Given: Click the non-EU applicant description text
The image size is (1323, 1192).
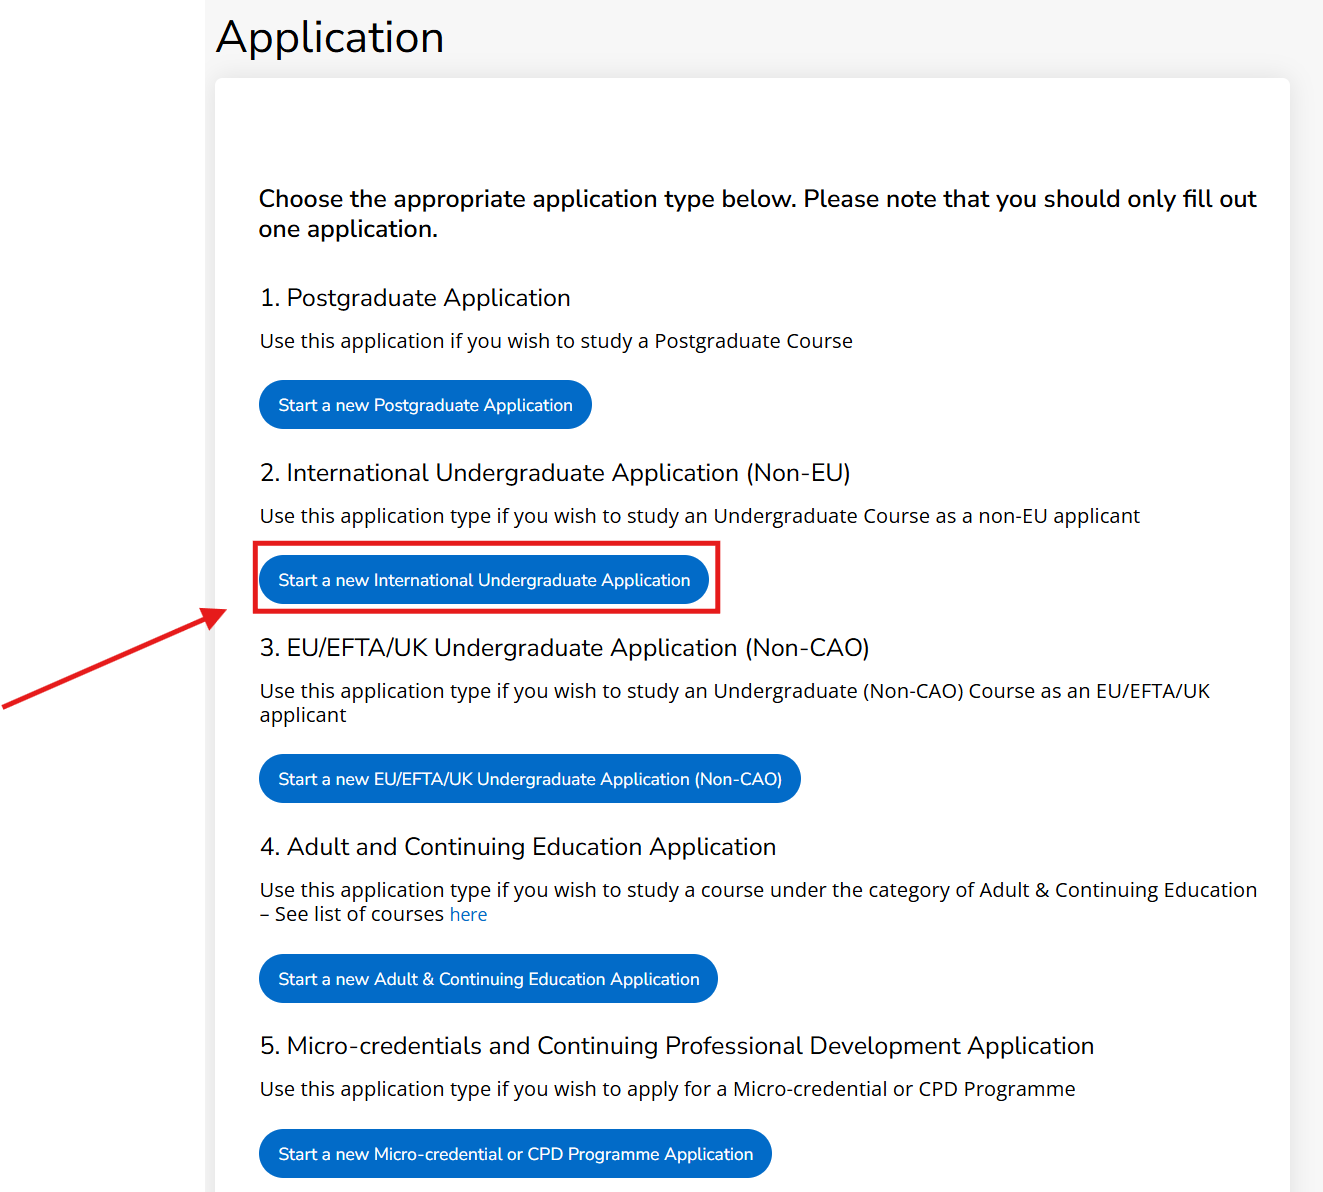Looking at the screenshot, I should (x=699, y=516).
